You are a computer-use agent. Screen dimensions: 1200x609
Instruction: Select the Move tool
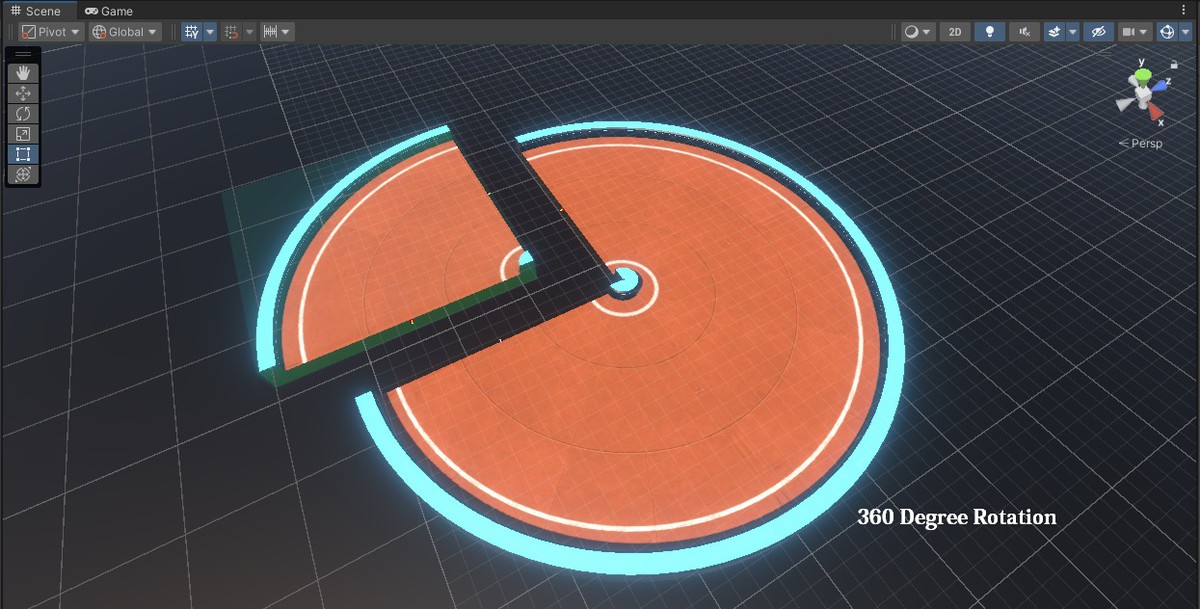pos(23,93)
